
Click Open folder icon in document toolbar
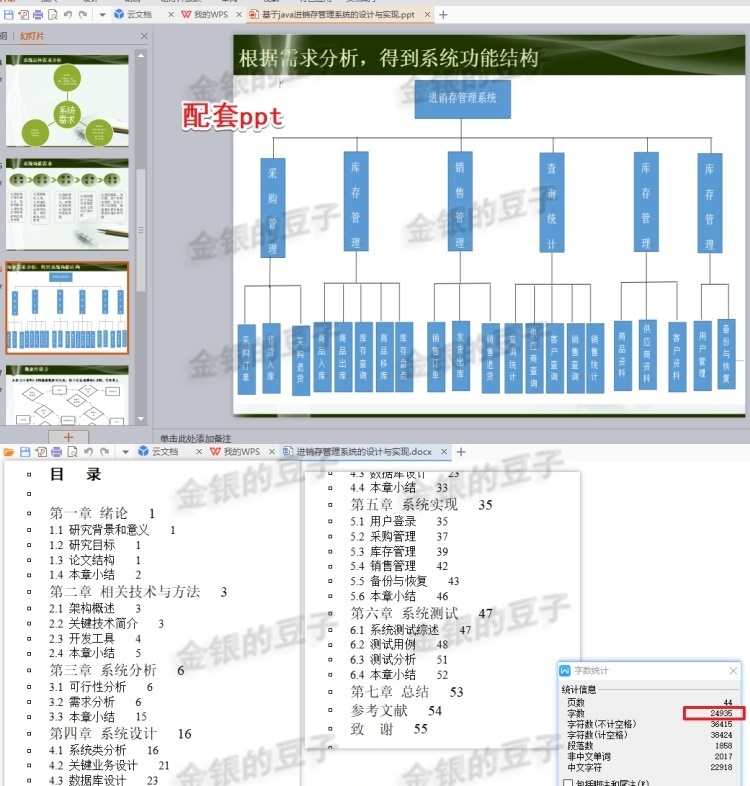9,452
